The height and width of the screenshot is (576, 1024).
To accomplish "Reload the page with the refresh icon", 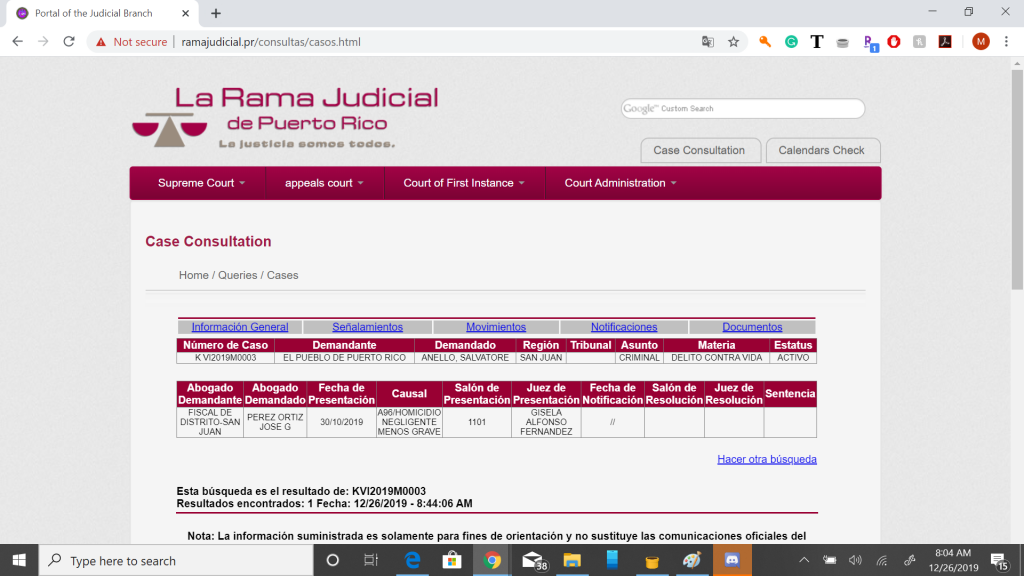I will click(69, 42).
